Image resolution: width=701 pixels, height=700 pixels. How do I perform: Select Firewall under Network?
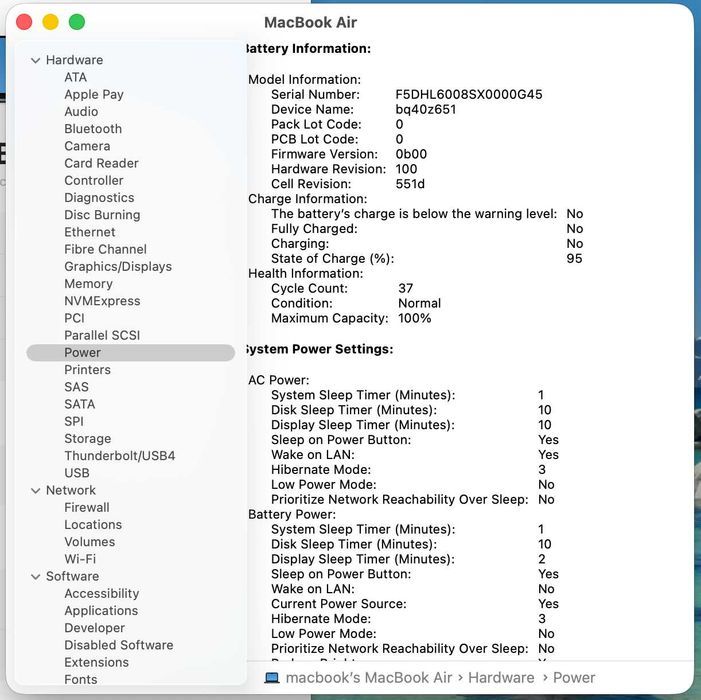(x=87, y=508)
